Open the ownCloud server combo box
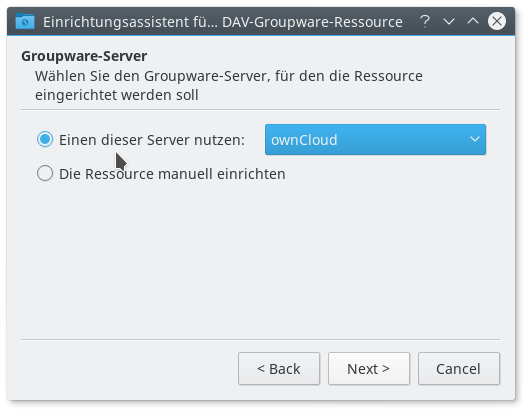The image size is (528, 413). click(375, 139)
